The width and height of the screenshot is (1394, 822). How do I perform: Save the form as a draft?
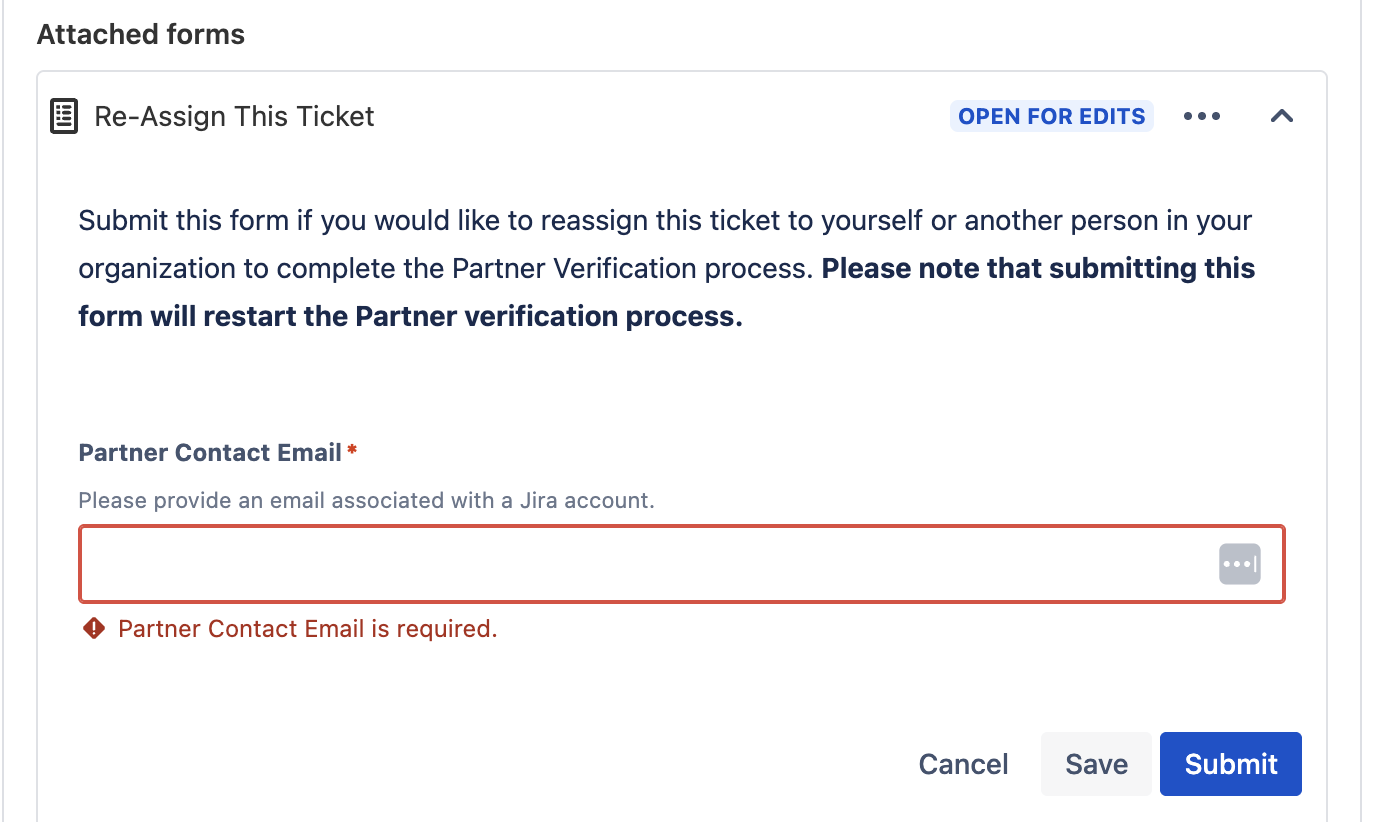pyautogui.click(x=1096, y=763)
